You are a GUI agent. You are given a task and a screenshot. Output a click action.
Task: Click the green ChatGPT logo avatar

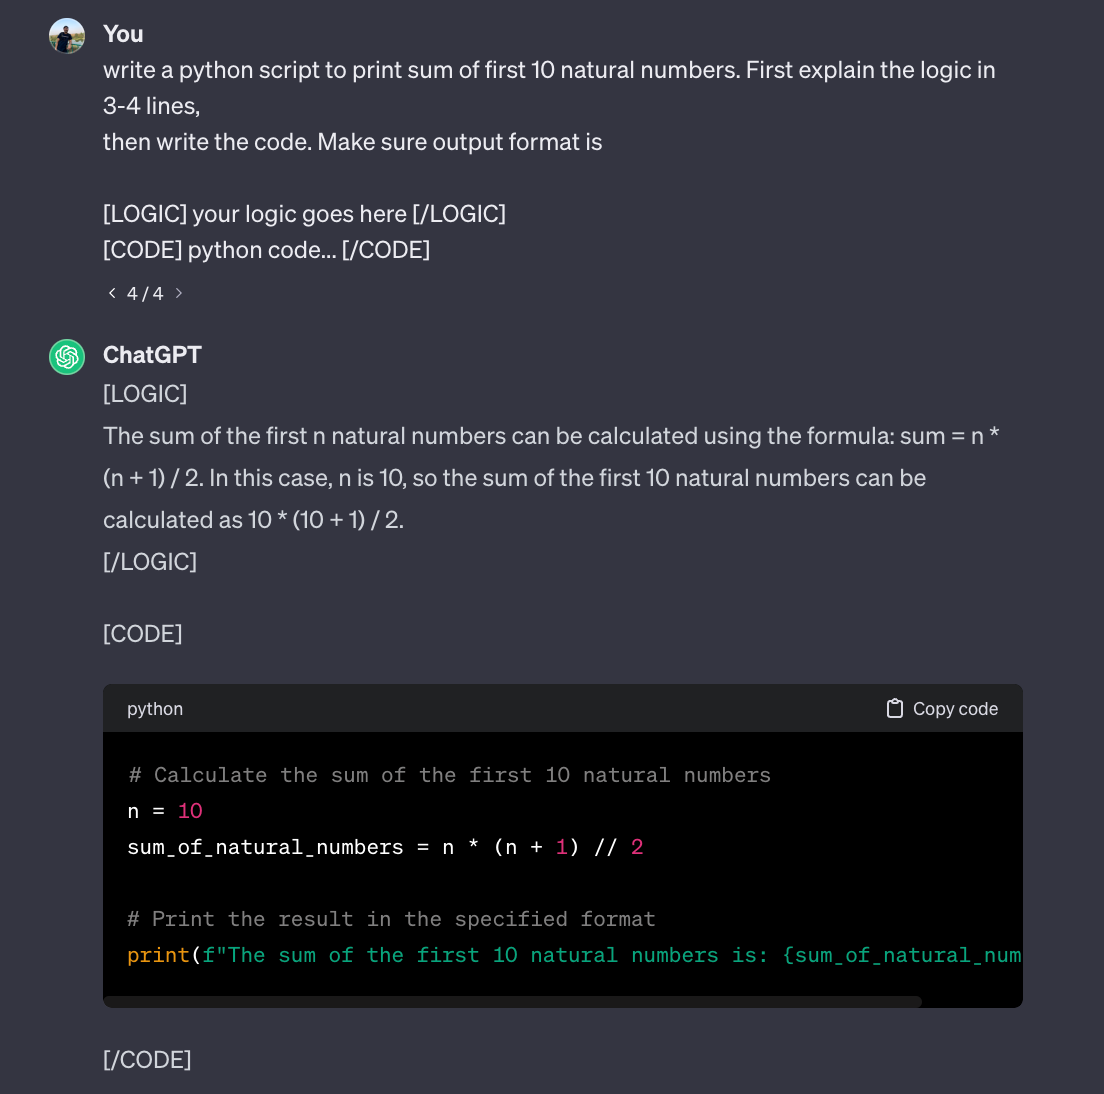point(67,357)
